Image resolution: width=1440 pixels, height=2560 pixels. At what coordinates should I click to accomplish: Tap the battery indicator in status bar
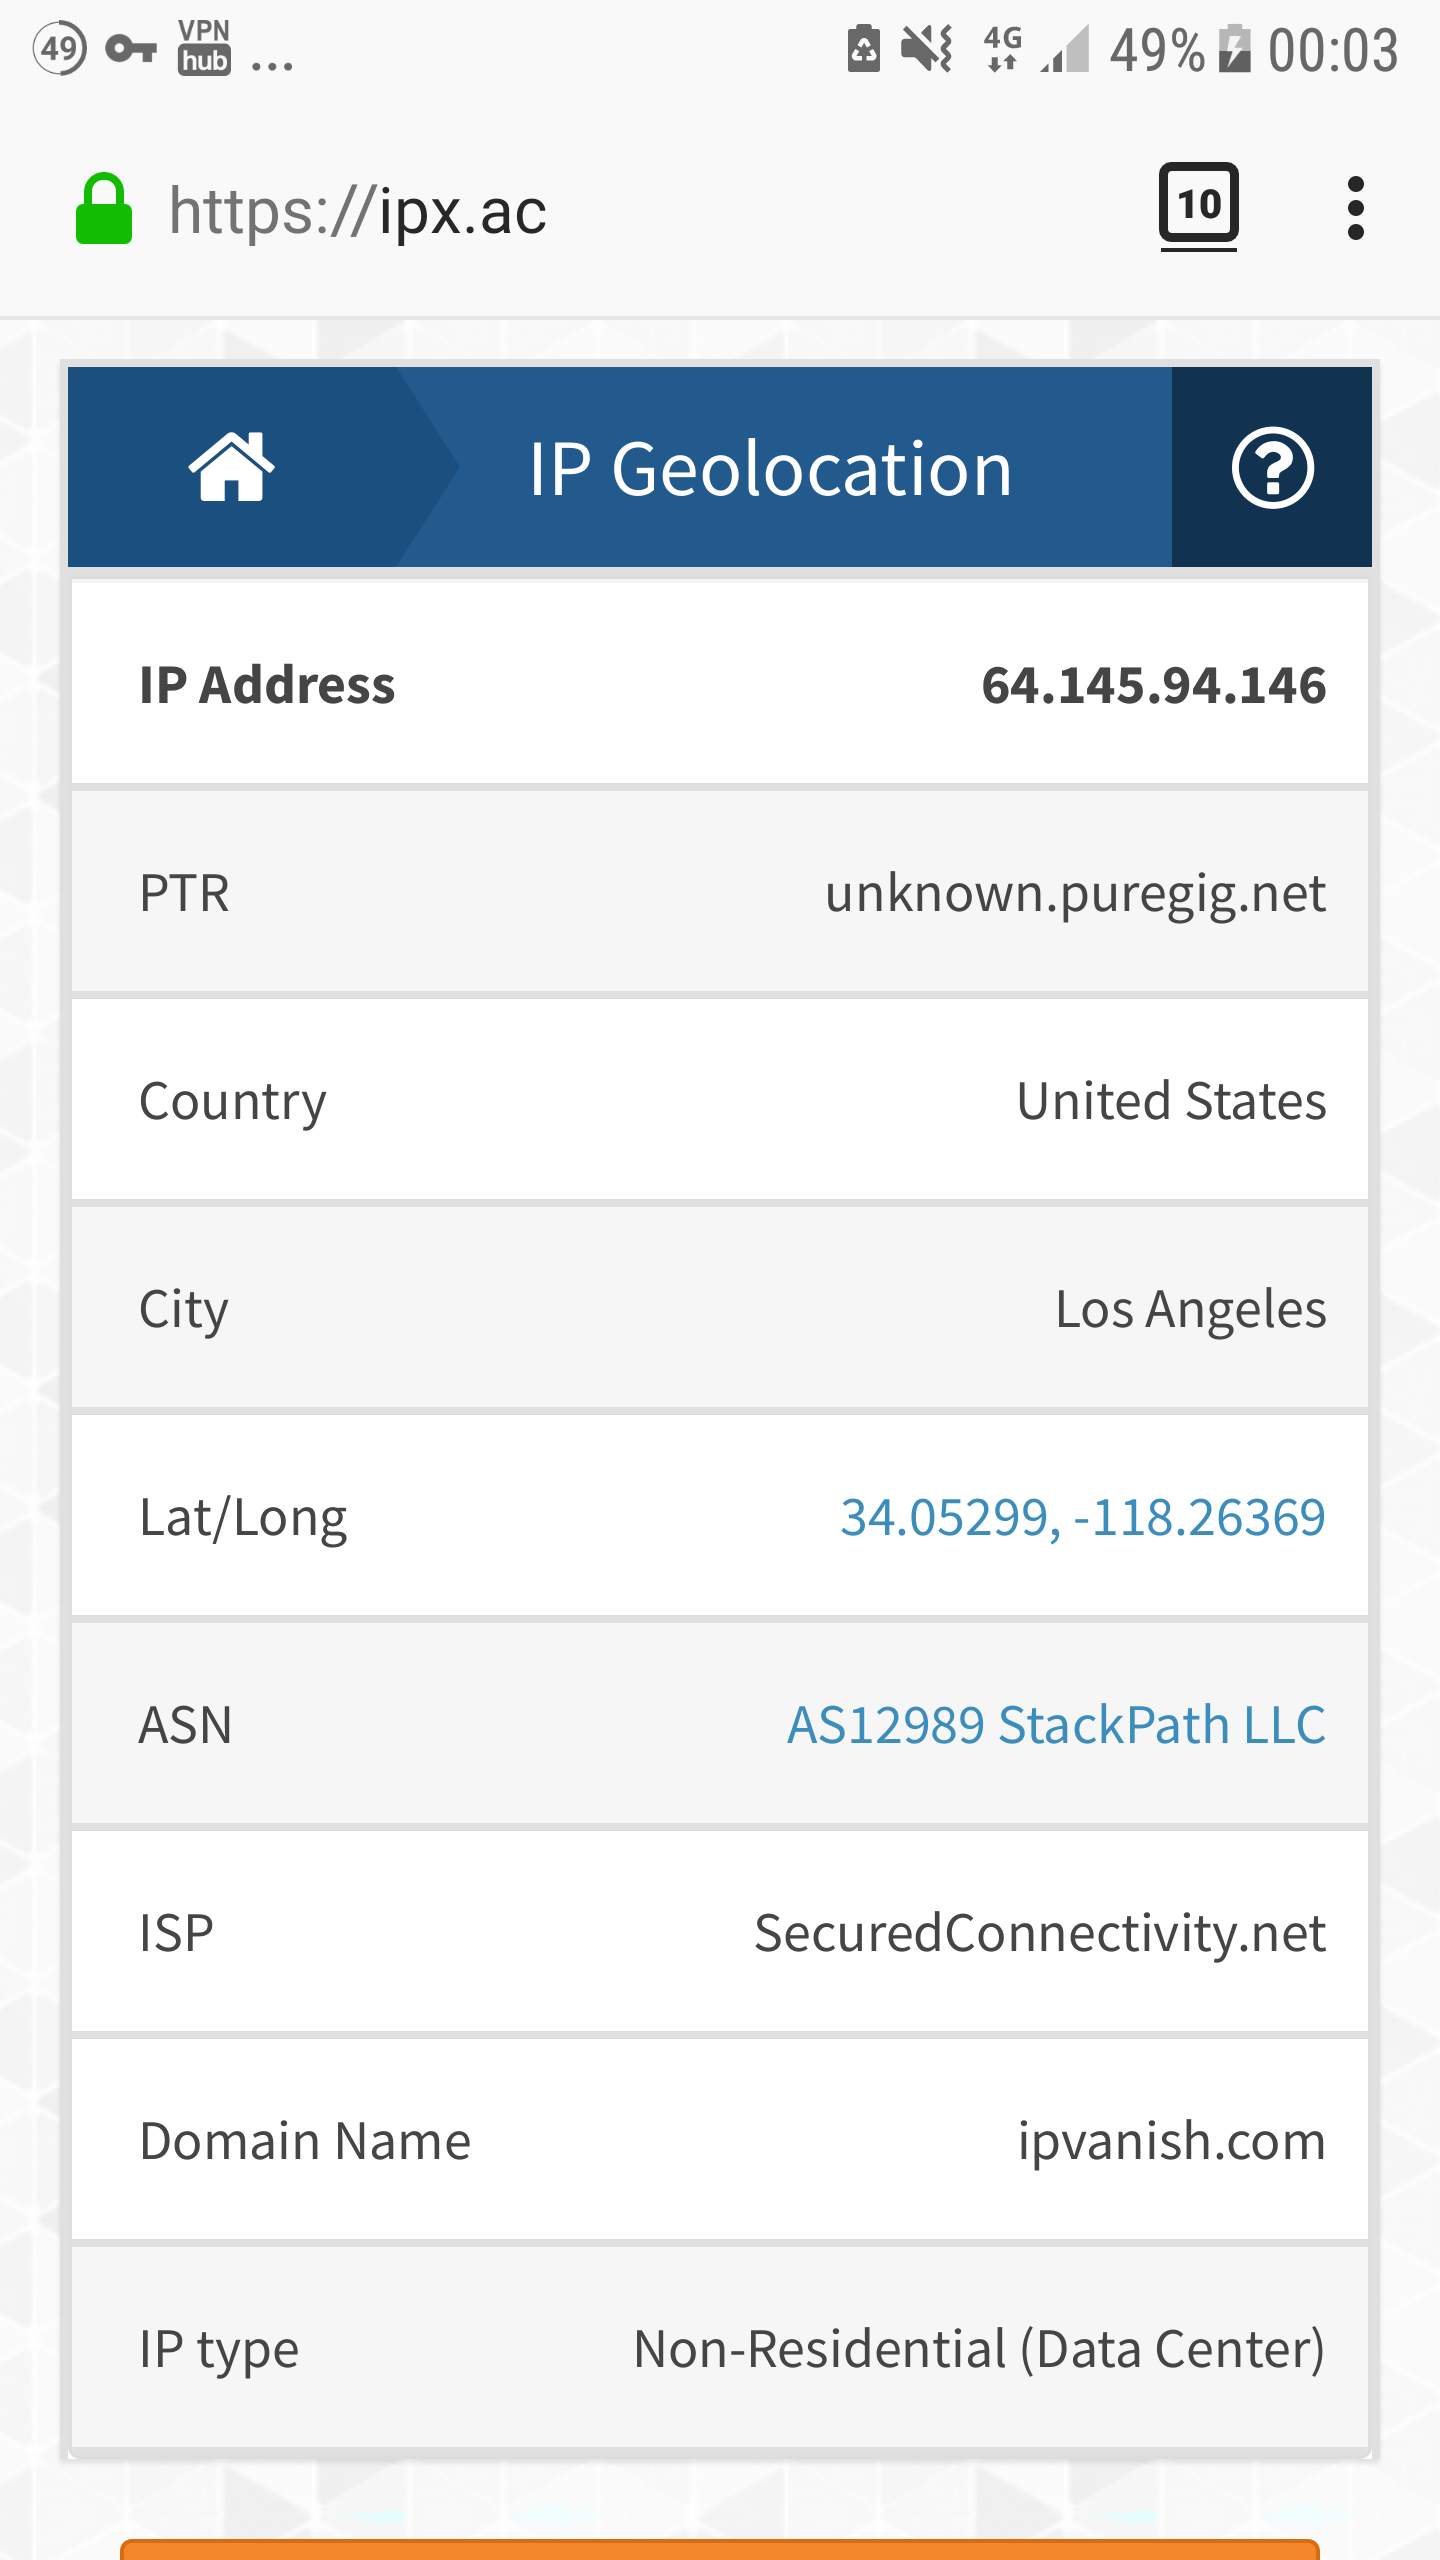tap(1236, 49)
